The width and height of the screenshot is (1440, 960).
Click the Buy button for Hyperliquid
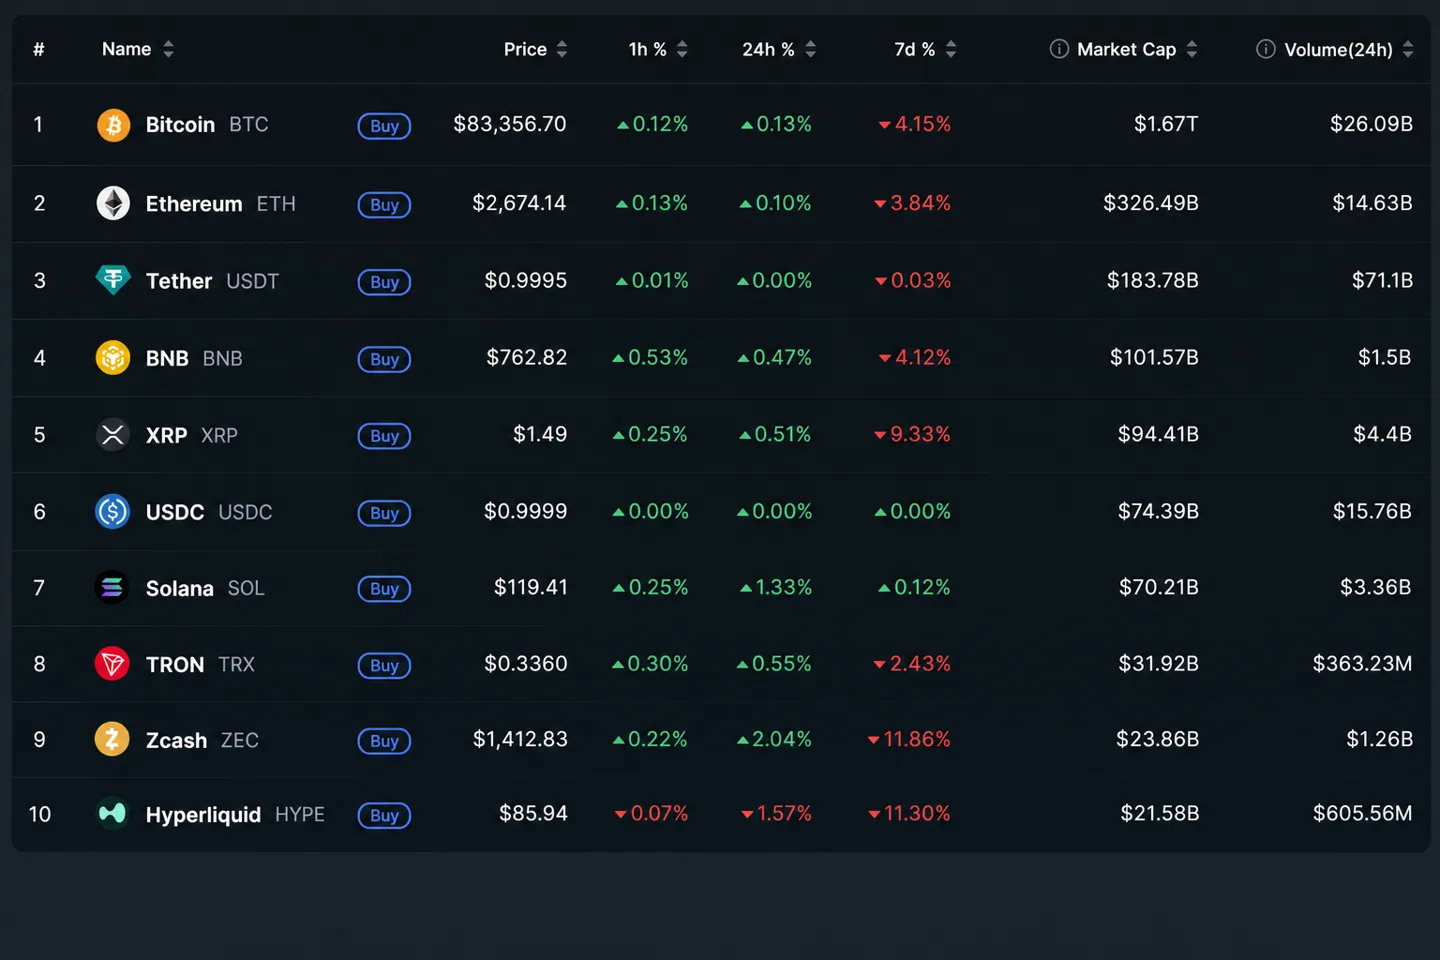tap(385, 815)
